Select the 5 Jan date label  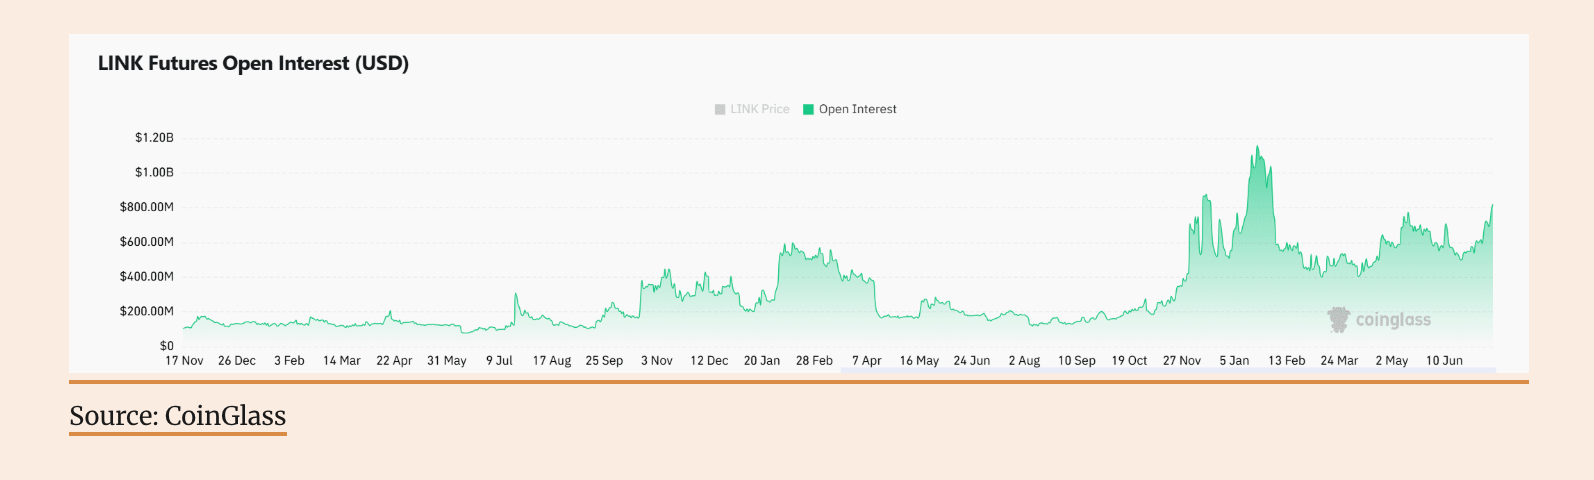pos(1234,361)
